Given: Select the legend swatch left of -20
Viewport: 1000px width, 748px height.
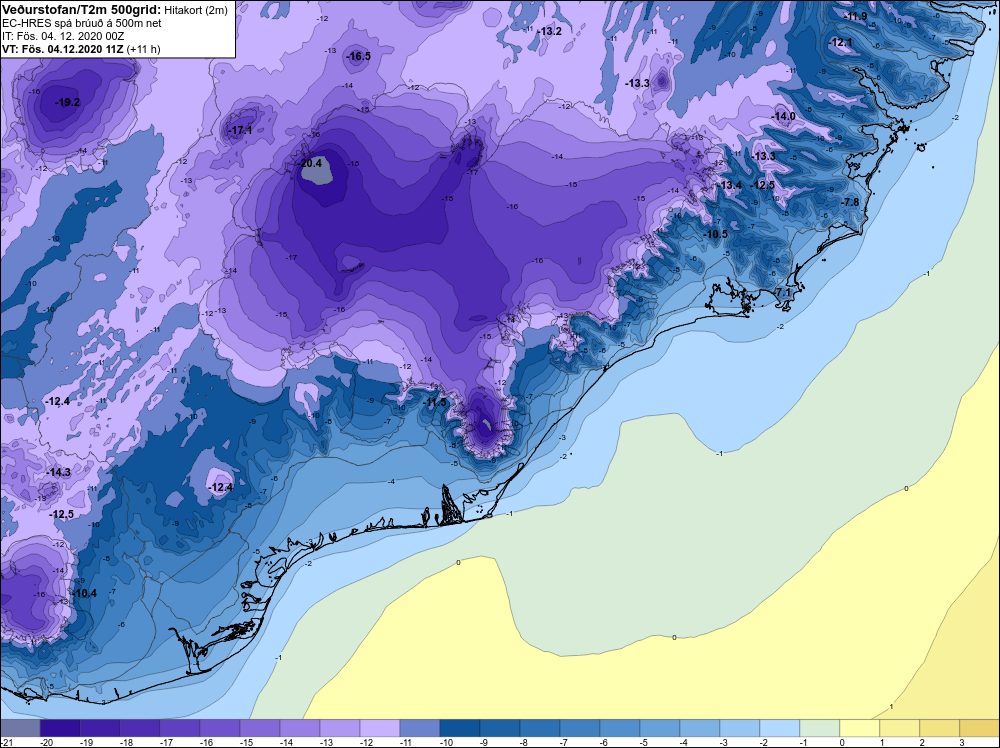Looking at the screenshot, I should [20, 728].
